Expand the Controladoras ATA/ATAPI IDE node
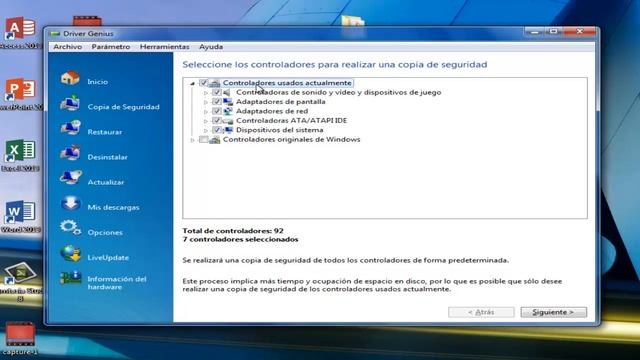Image resolution: width=640 pixels, height=360 pixels. (x=206, y=121)
